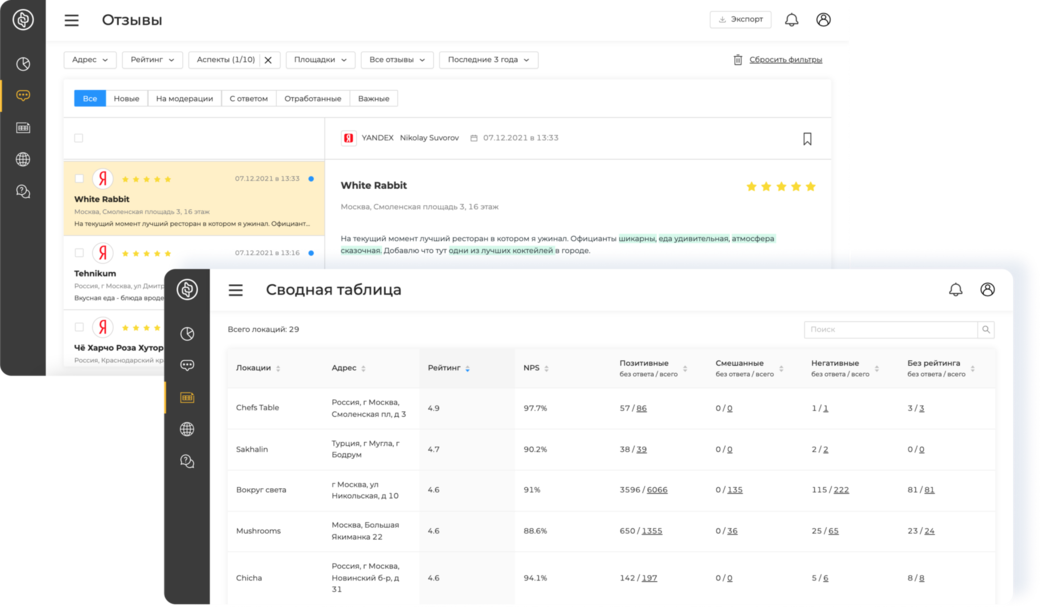Open hamburger menu in Сводная таблица window

tap(235, 290)
